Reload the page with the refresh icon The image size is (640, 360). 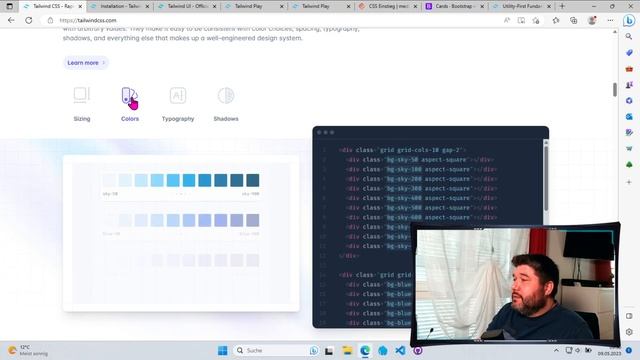29,20
